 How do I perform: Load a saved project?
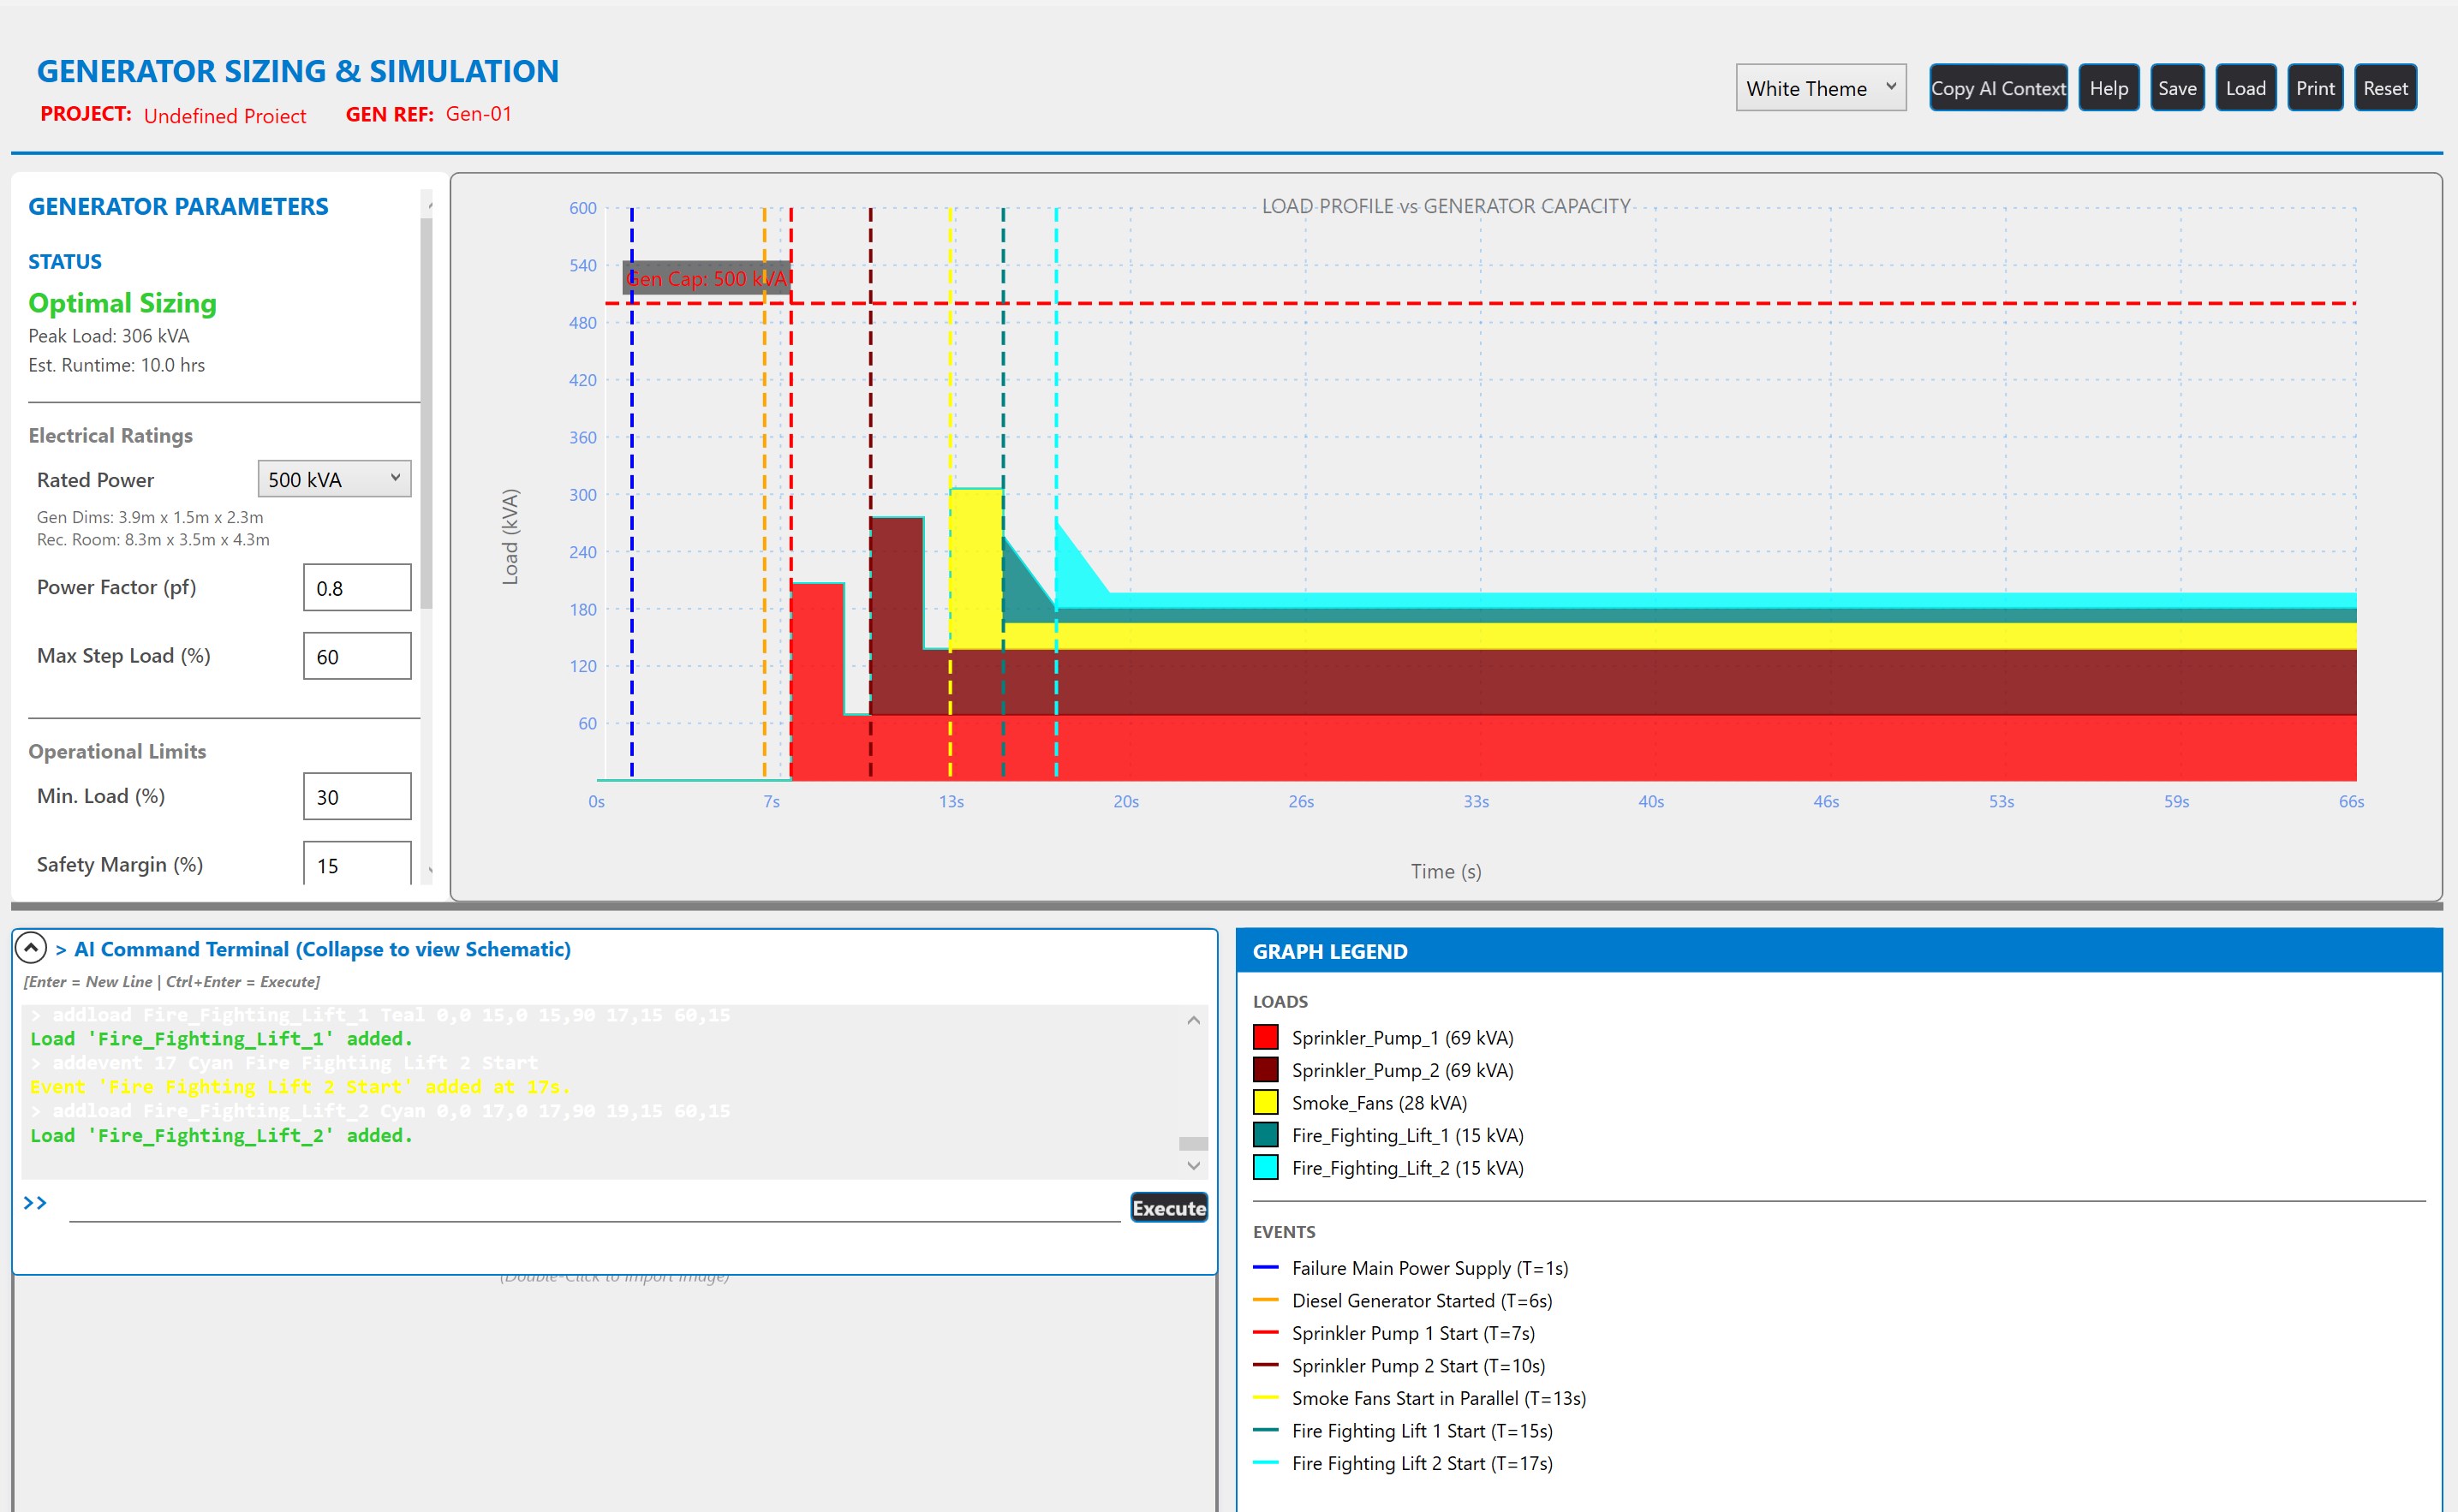(2245, 88)
